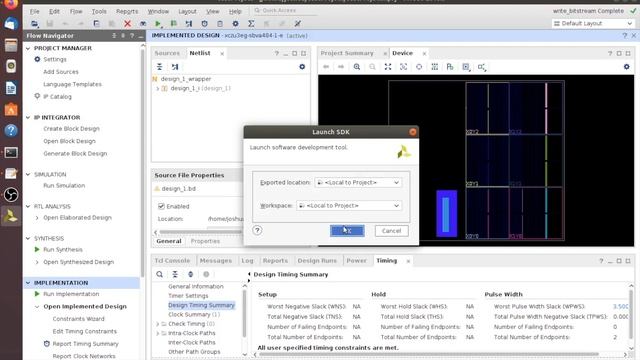Viewport: 640px width, 360px height.
Task: Click the zoom-to-selection icon in Device toolbar
Action: click(x=403, y=67)
